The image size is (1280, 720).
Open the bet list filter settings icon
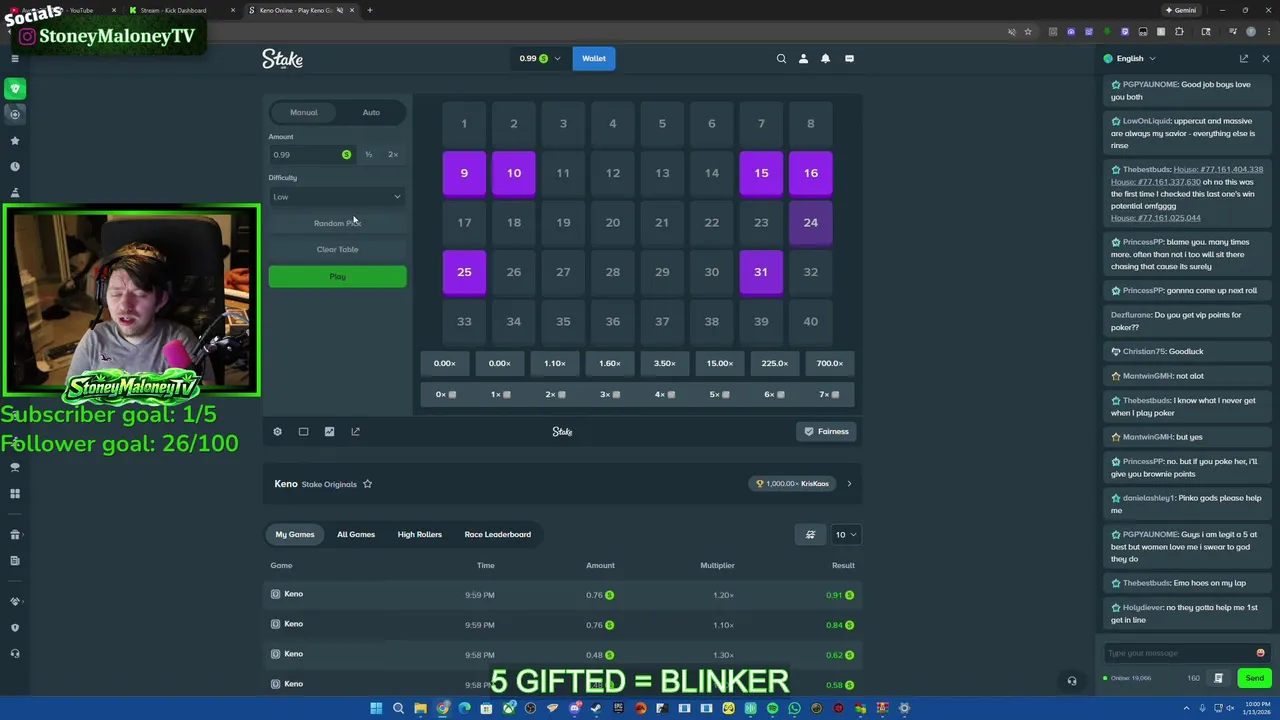pos(810,535)
